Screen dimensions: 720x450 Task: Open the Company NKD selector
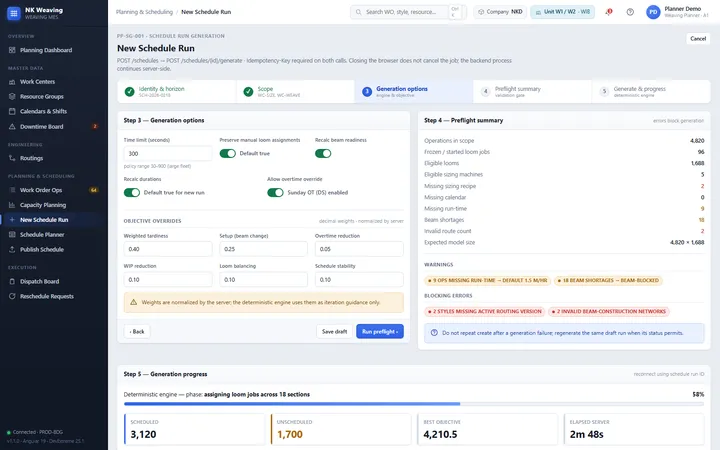click(x=500, y=12)
